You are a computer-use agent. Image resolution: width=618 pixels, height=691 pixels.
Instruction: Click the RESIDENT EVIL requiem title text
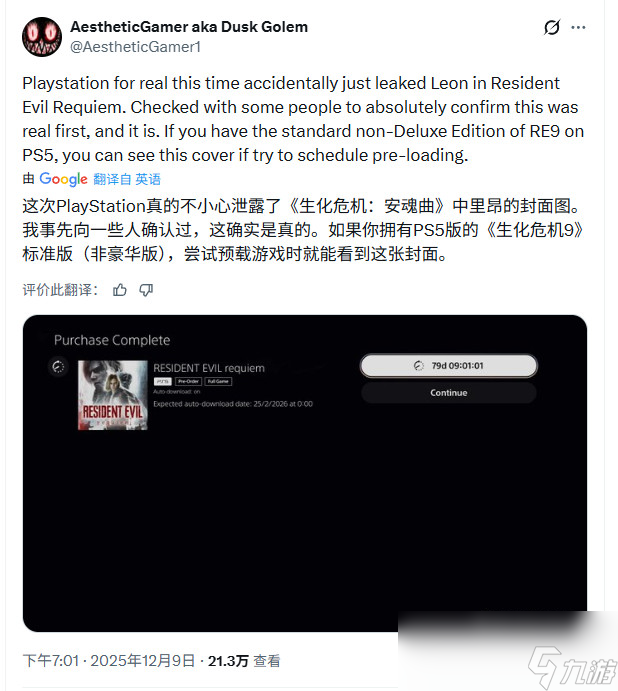click(209, 368)
